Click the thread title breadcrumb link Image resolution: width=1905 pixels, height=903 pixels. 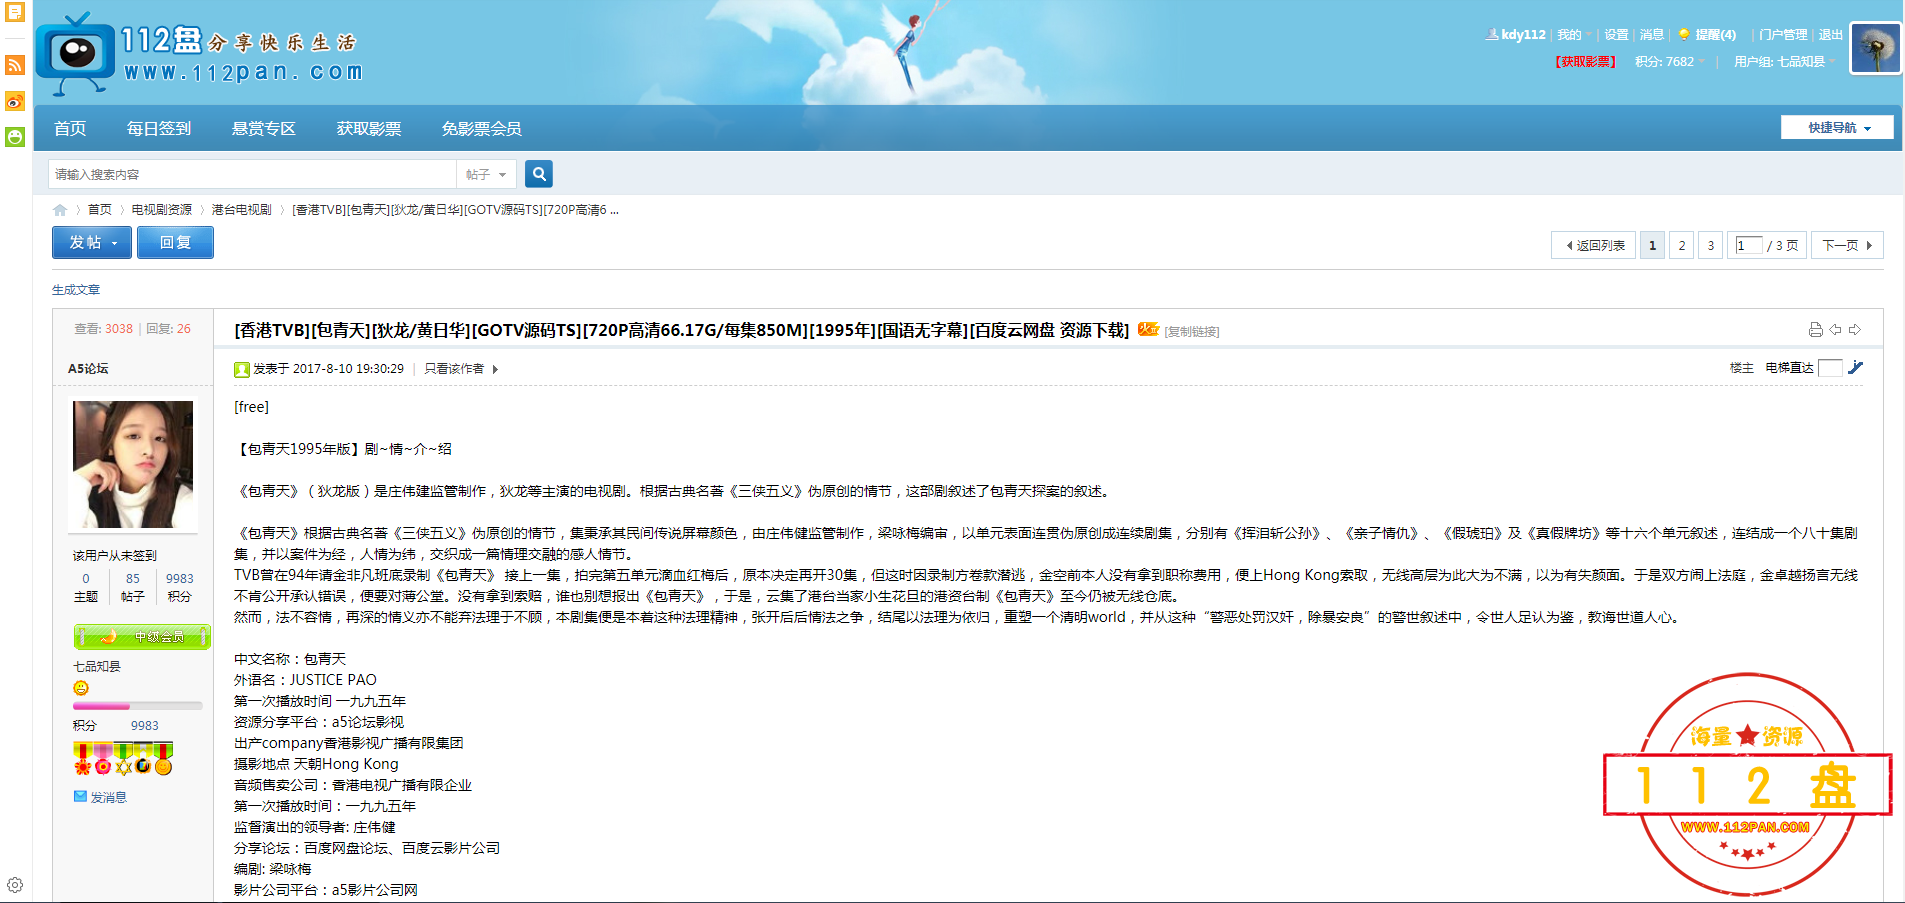456,210
